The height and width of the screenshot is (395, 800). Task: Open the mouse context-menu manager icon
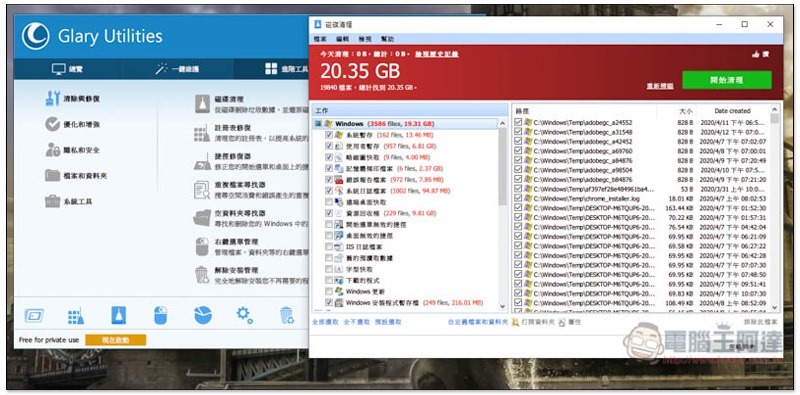(x=161, y=315)
